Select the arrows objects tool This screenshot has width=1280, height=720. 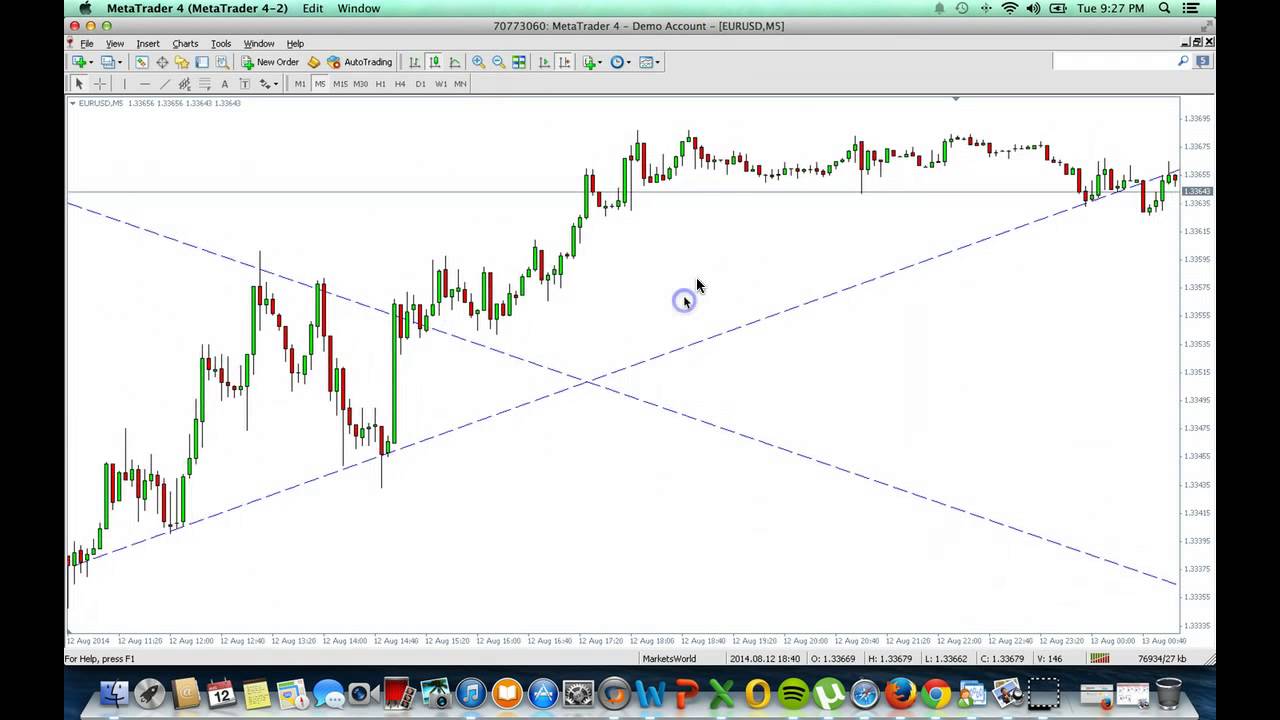pos(264,84)
